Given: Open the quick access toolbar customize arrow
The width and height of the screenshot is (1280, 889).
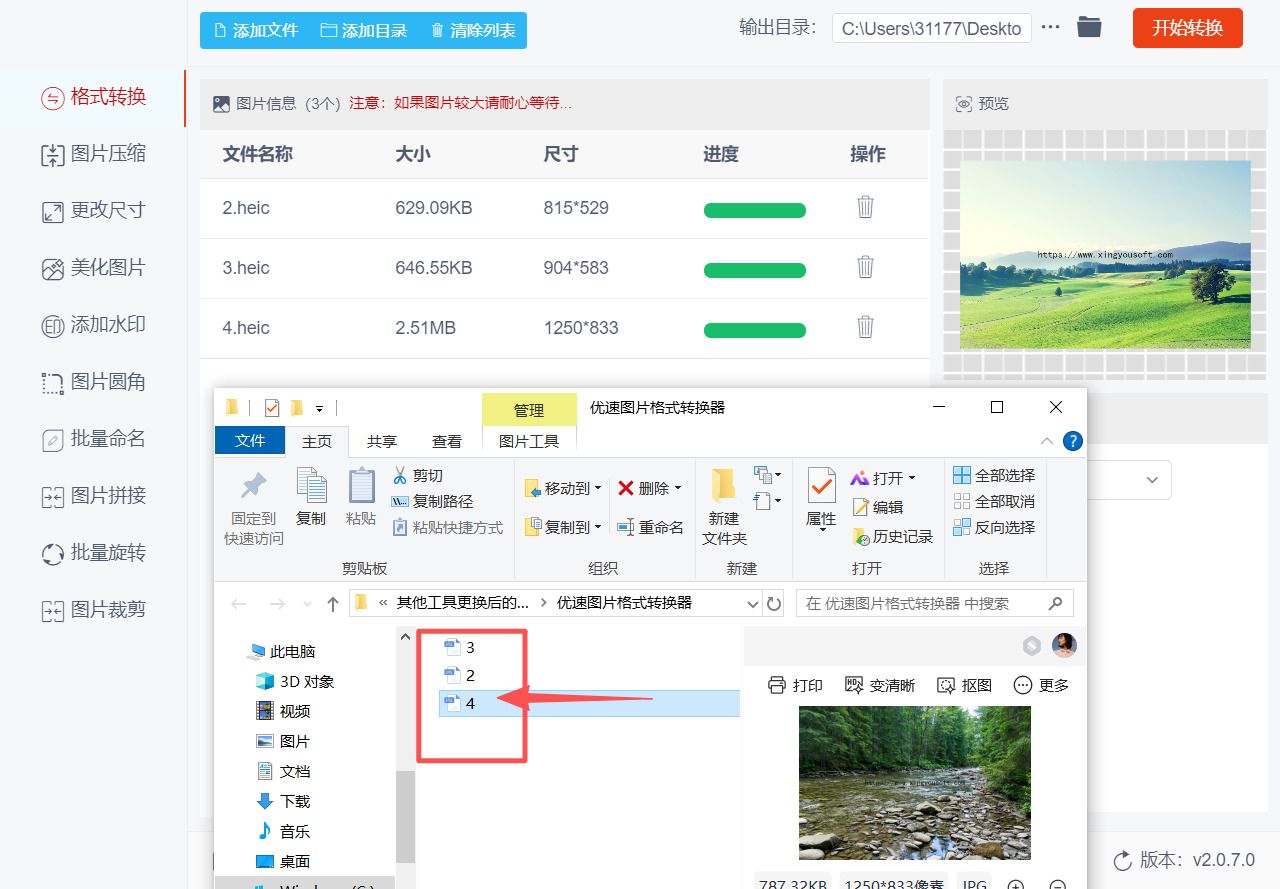Looking at the screenshot, I should pos(320,408).
